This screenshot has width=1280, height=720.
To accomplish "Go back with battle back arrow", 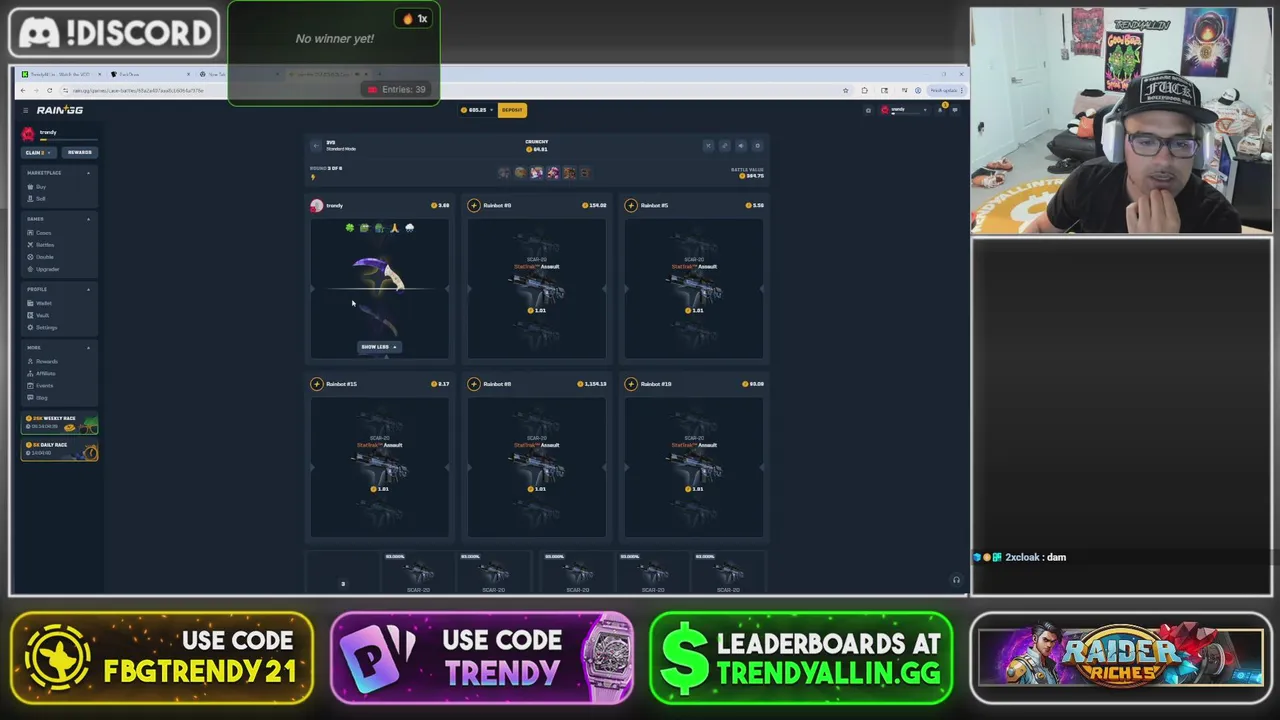I will coord(316,146).
